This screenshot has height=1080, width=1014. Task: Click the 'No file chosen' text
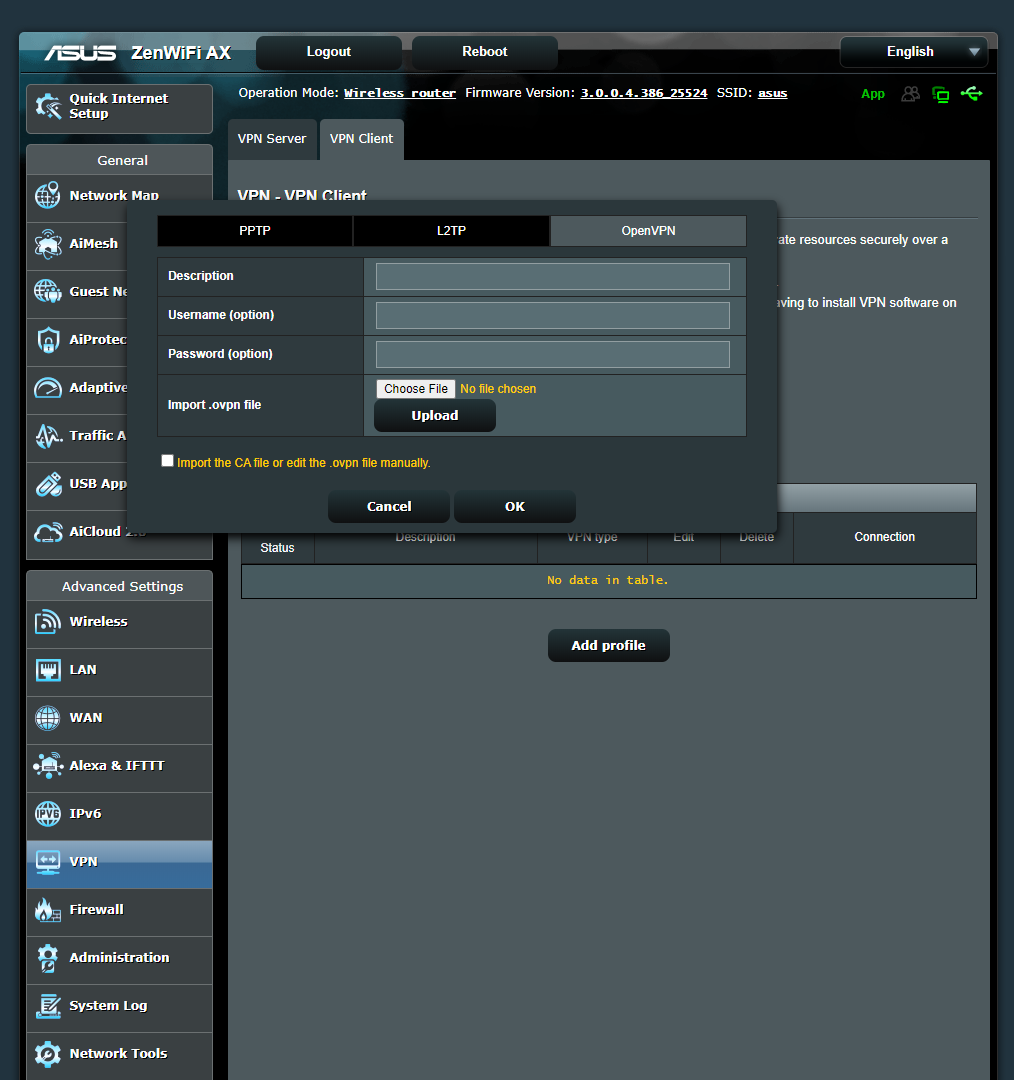coord(498,389)
